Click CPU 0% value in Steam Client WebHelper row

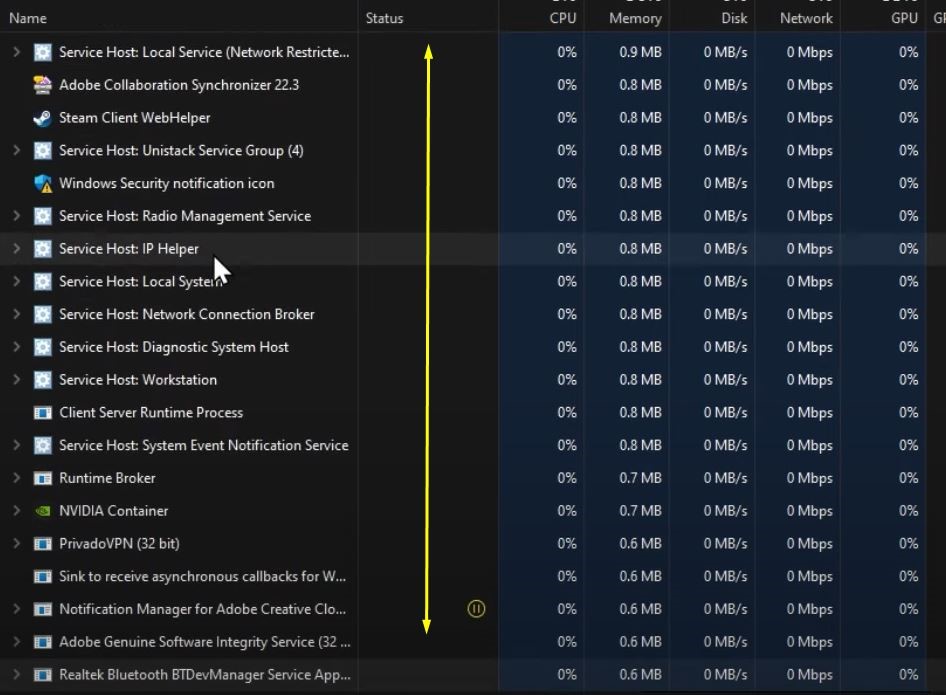coord(567,118)
